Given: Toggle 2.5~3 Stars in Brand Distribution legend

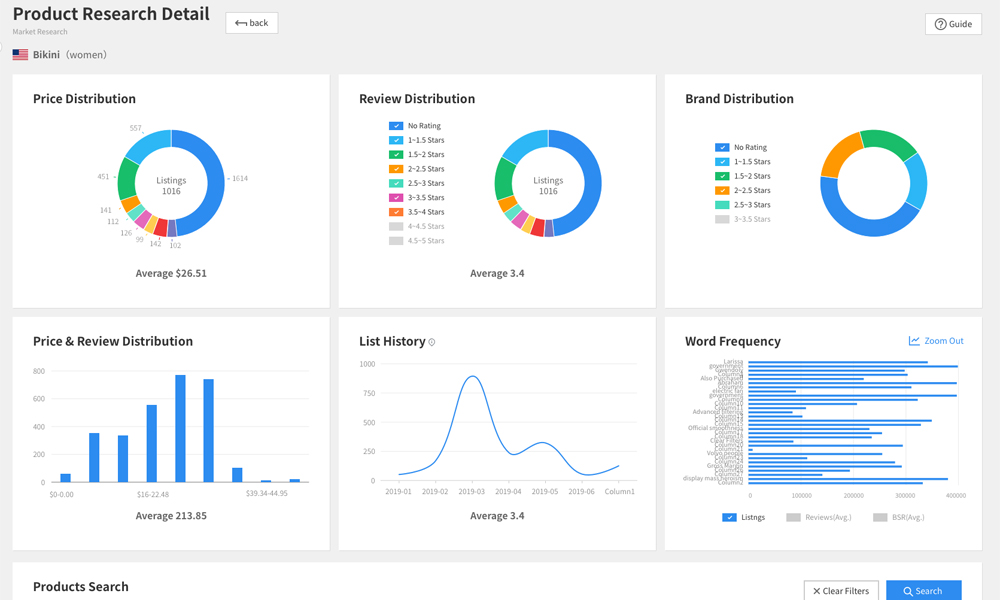Looking at the screenshot, I should [x=722, y=205].
